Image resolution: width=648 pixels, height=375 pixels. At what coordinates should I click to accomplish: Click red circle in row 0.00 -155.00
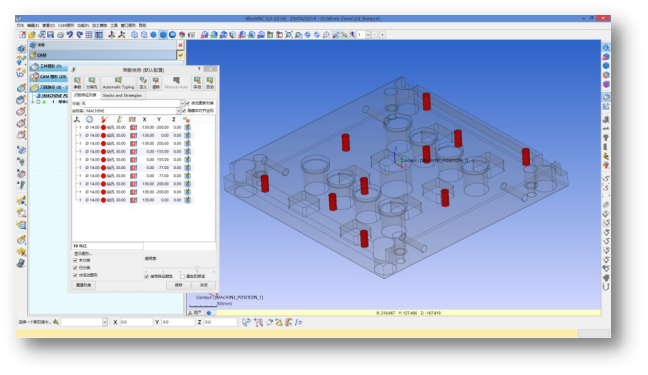click(x=103, y=152)
